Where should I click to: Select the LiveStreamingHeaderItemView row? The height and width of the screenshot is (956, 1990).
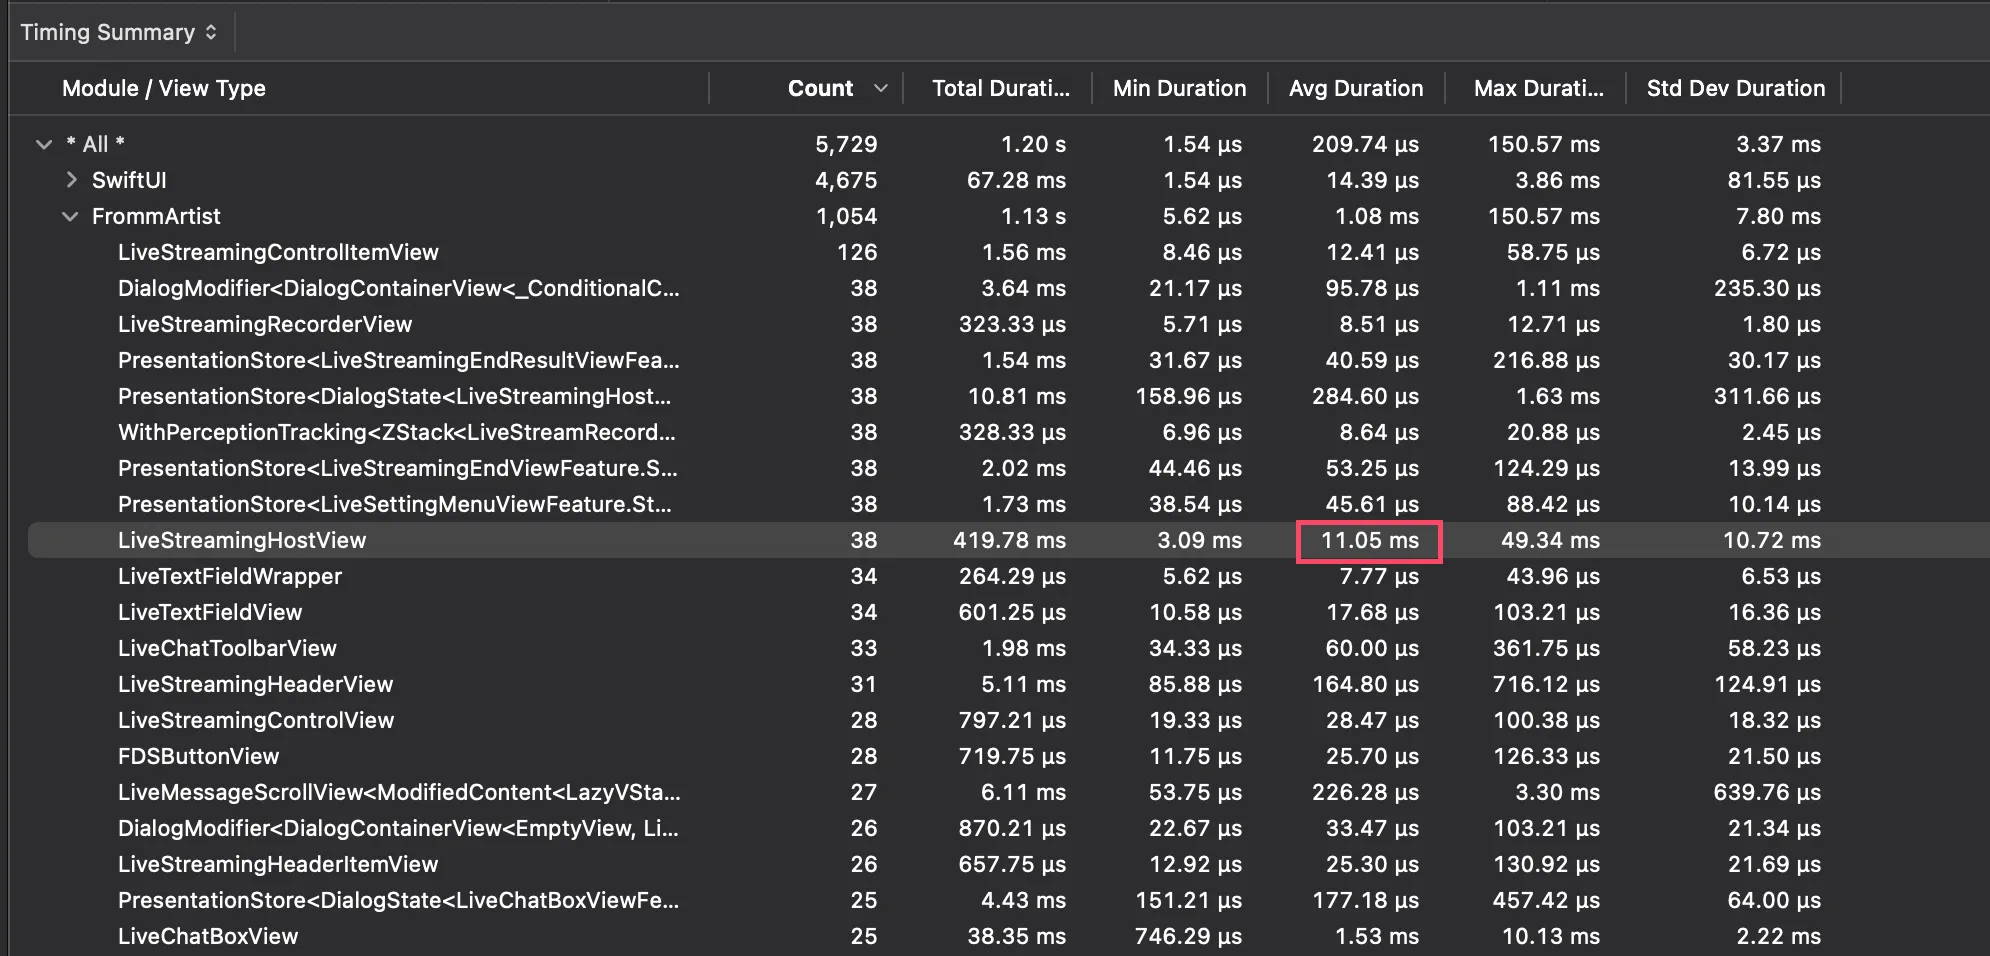(x=1008, y=864)
